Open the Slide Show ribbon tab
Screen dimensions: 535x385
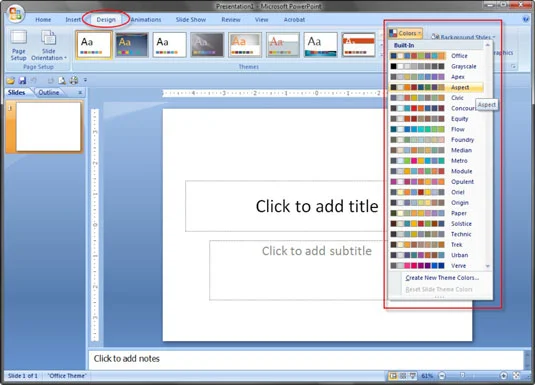(191, 20)
